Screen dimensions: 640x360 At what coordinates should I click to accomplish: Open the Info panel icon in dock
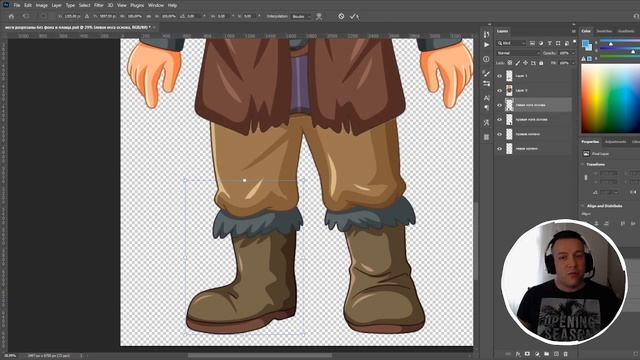coord(486,59)
